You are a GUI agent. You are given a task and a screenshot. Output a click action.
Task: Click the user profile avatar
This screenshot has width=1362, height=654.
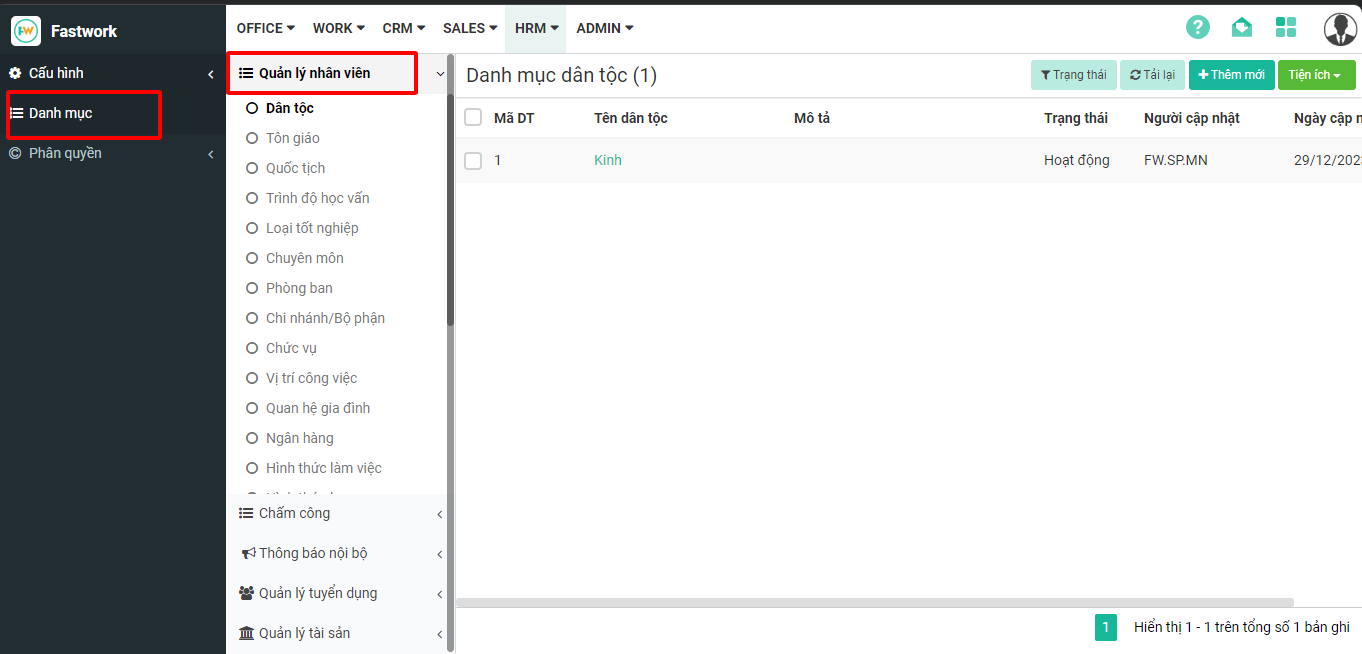click(1339, 29)
